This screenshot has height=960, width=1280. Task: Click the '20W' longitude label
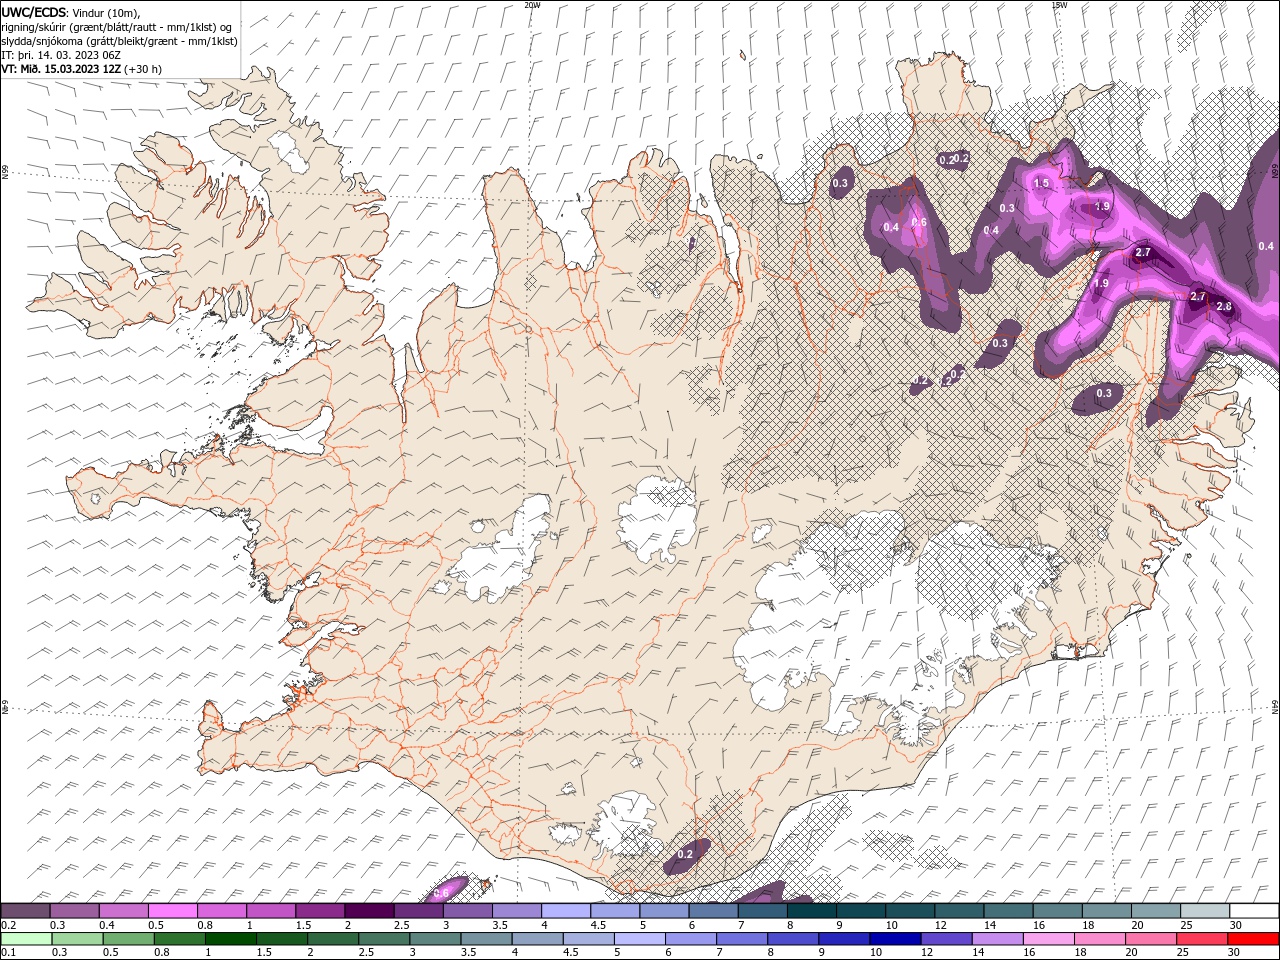point(533,5)
